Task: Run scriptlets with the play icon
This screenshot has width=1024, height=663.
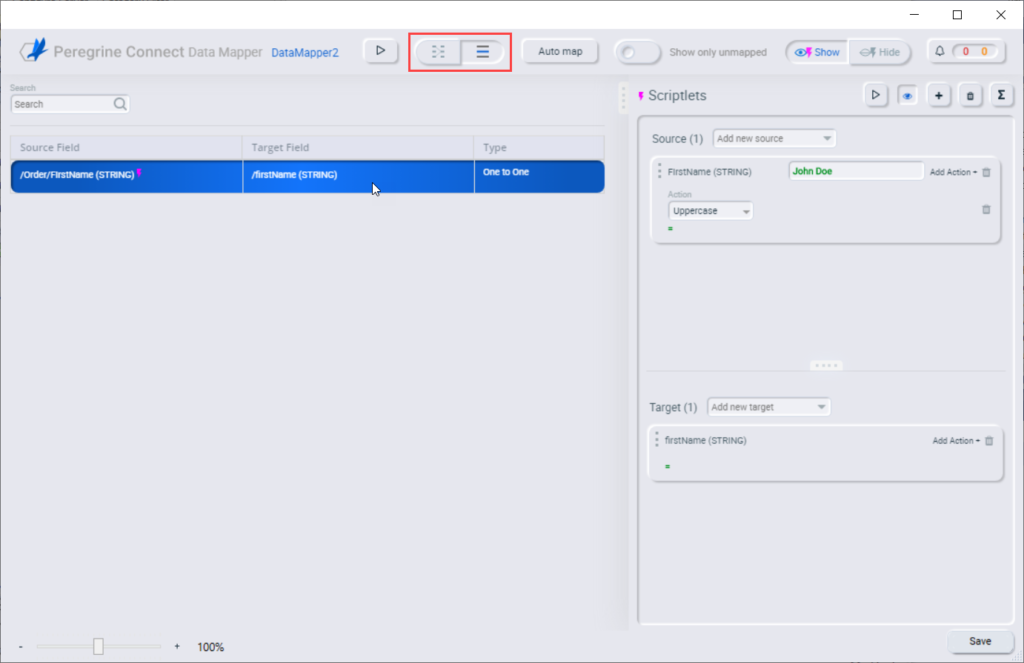Action: pos(875,95)
